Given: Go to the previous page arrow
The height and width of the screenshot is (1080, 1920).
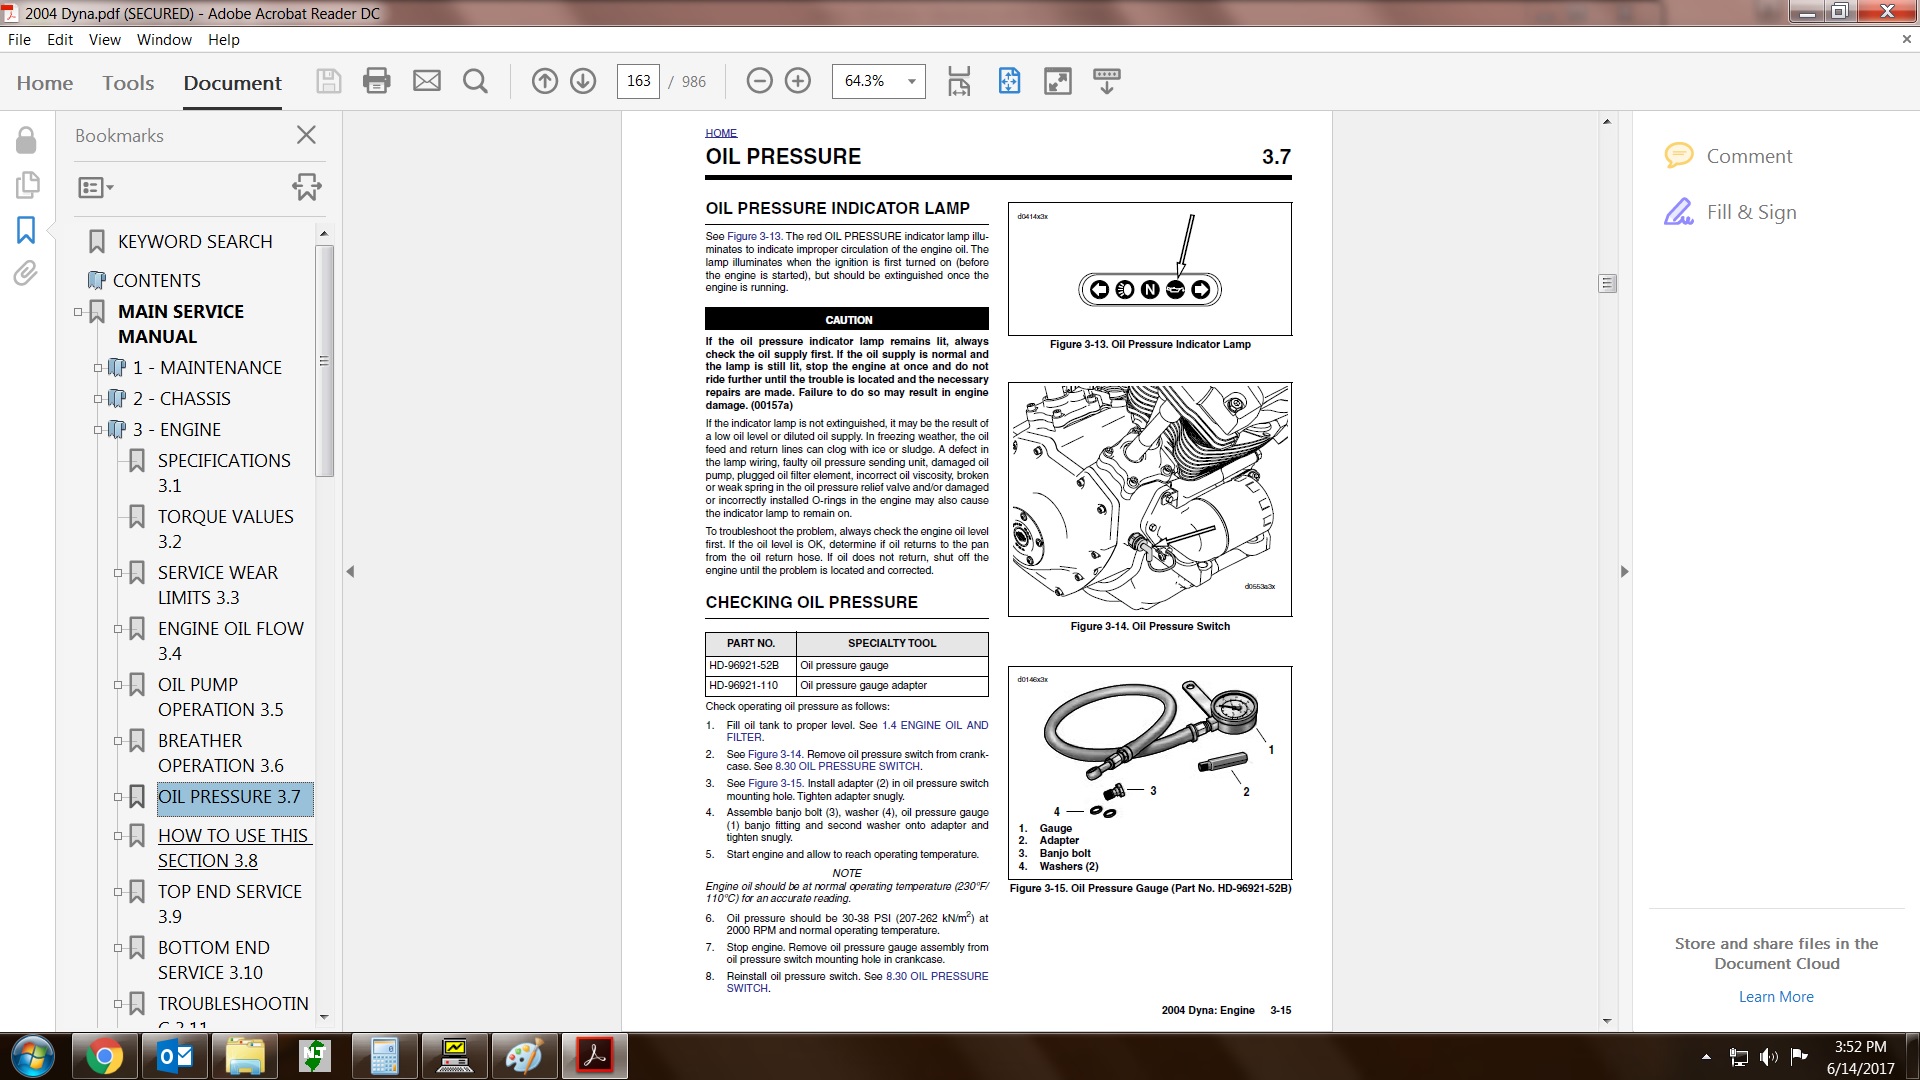Looking at the screenshot, I should tap(545, 81).
